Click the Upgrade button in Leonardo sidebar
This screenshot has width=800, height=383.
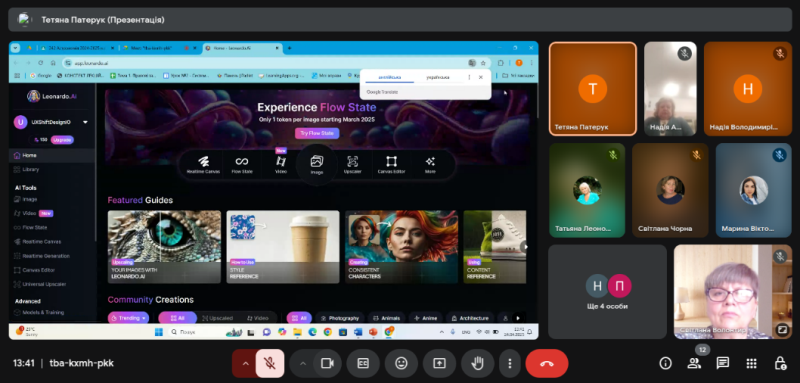click(x=62, y=140)
